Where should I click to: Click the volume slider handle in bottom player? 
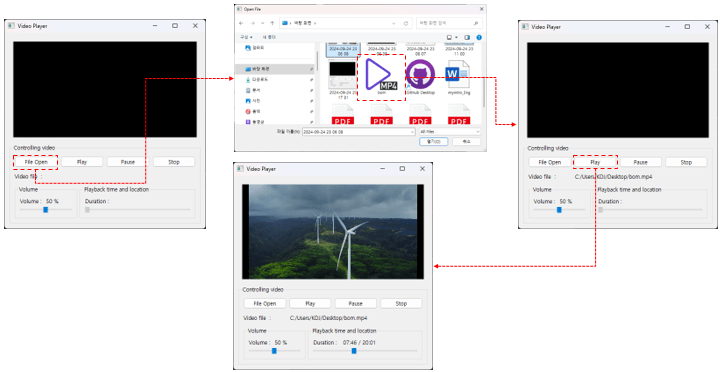coord(274,351)
